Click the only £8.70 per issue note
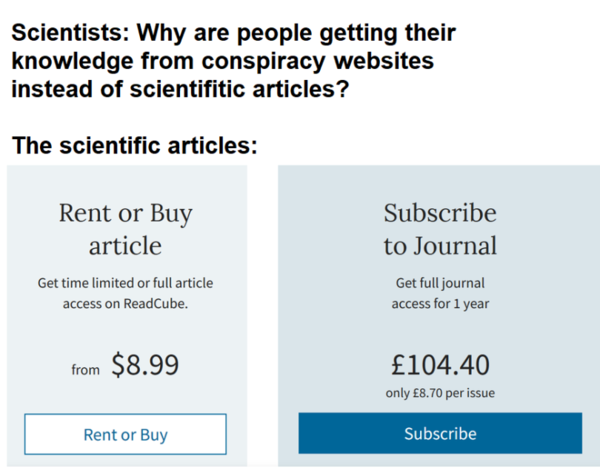Image resolution: width=600 pixels, height=468 pixels. click(x=440, y=393)
